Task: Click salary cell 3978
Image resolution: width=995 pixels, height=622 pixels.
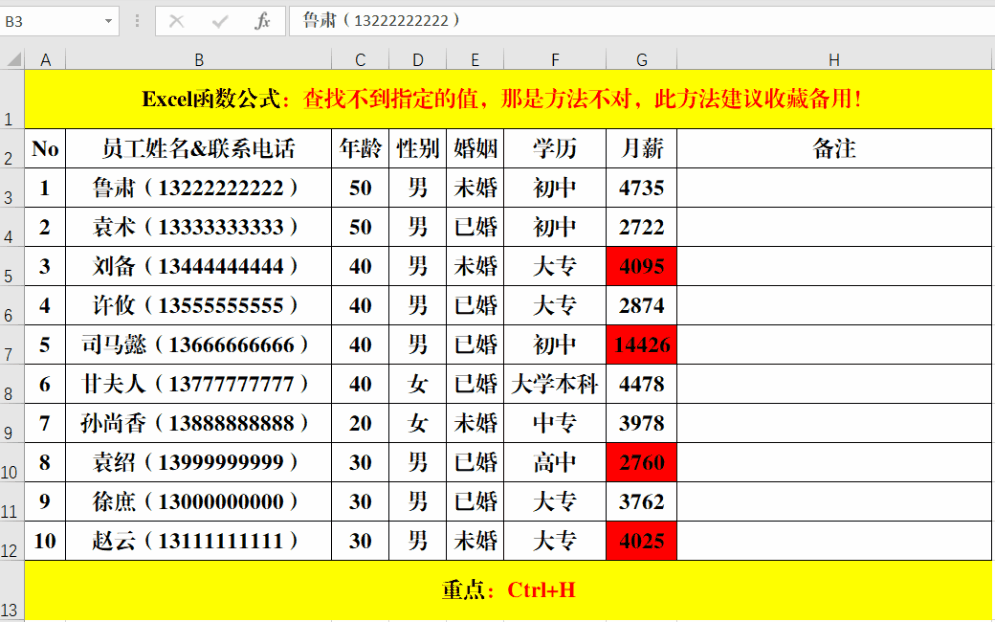Action: pyautogui.click(x=642, y=423)
